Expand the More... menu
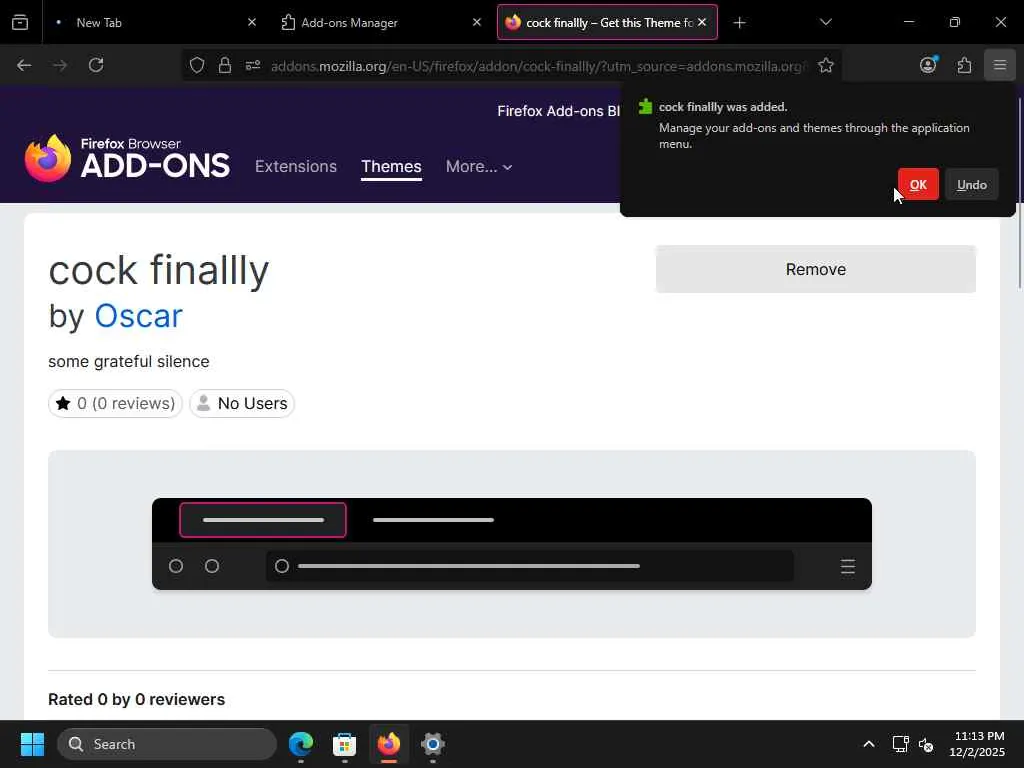The height and width of the screenshot is (768, 1024). (479, 167)
